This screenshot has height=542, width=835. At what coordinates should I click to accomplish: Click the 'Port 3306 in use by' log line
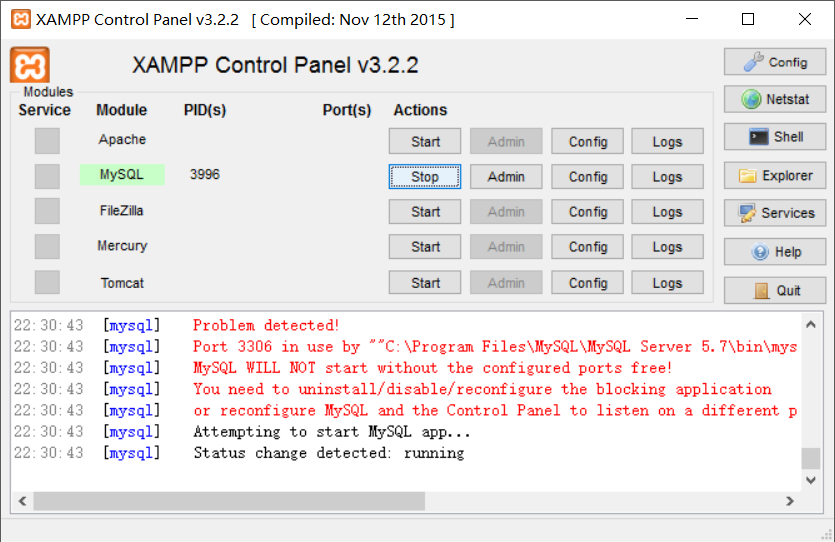click(495, 347)
